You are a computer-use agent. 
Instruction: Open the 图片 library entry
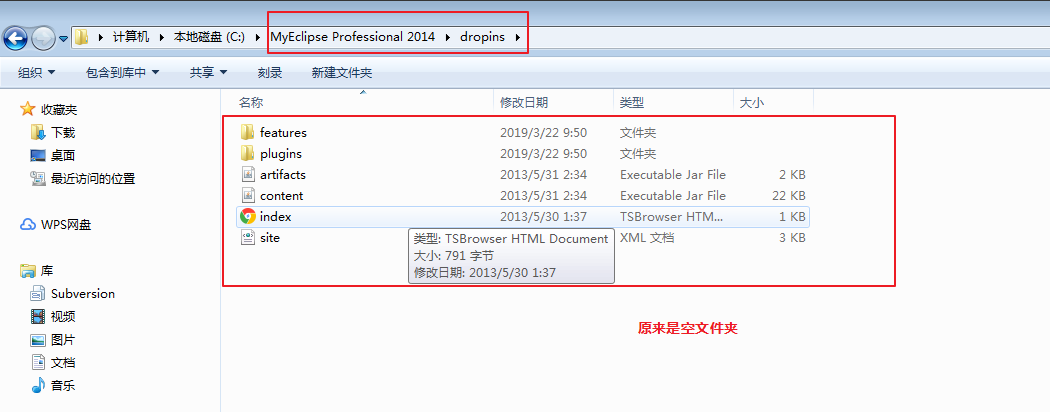click(63, 340)
